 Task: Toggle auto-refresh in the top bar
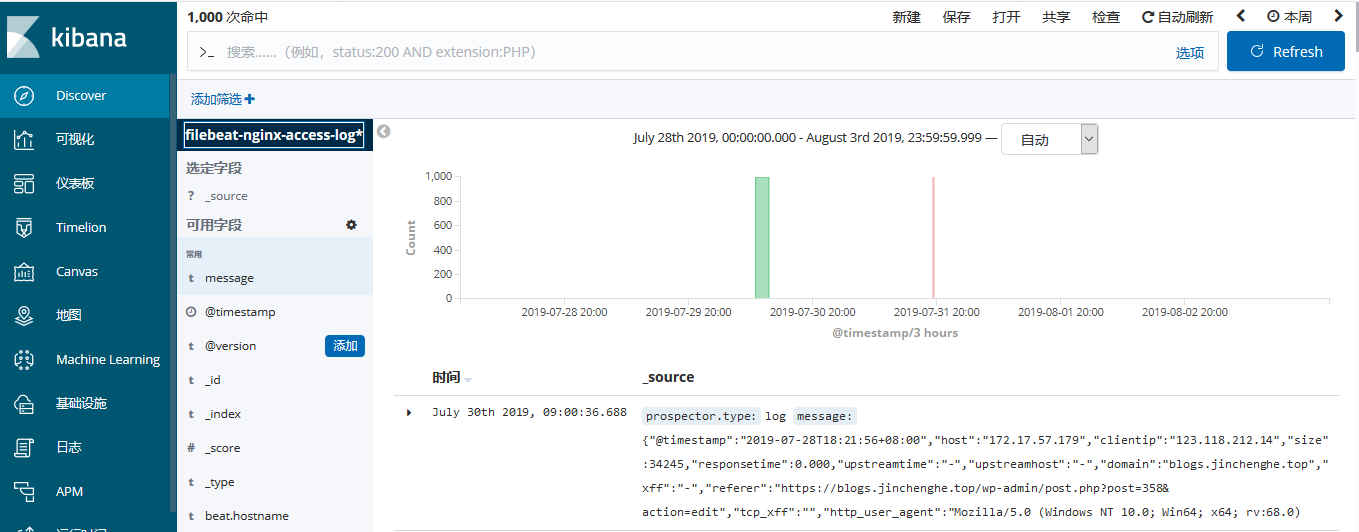[x=1177, y=17]
